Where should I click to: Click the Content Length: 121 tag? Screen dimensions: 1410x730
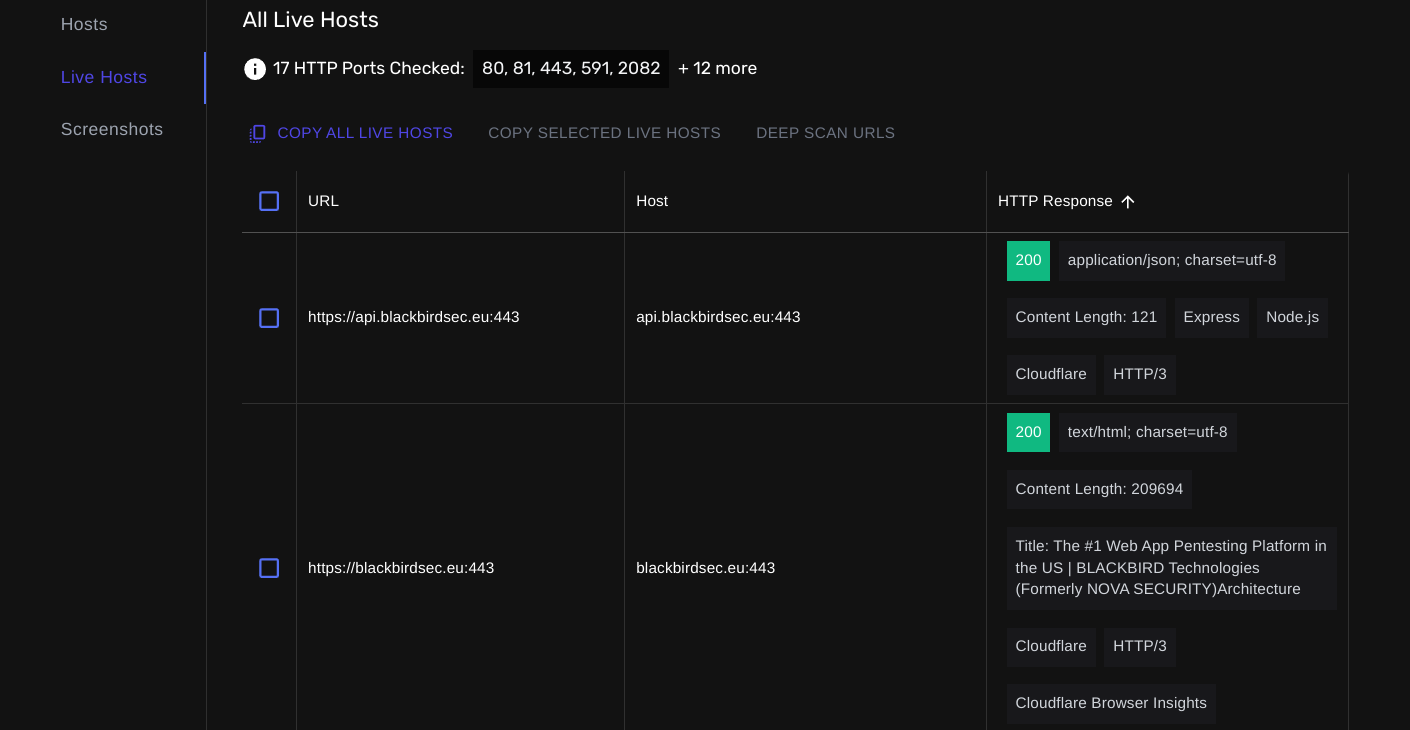1086,318
